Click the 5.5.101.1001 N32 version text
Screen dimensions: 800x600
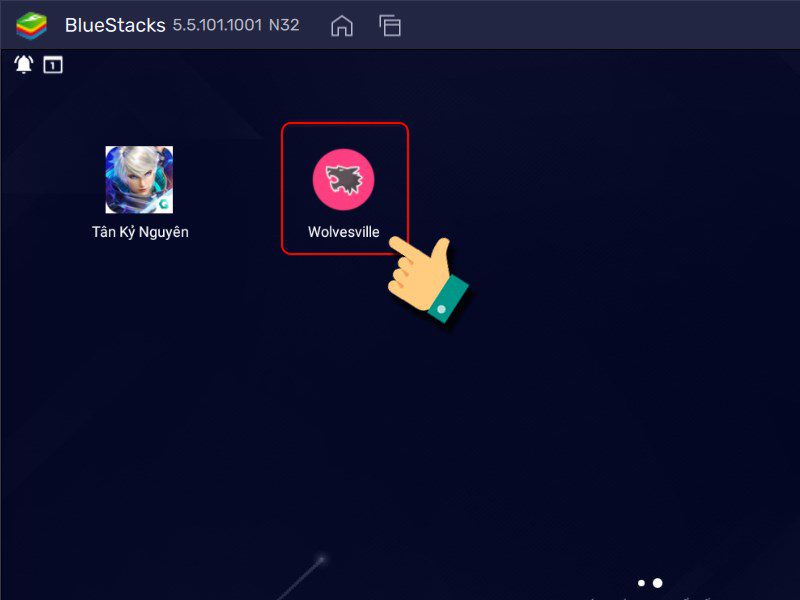click(236, 25)
